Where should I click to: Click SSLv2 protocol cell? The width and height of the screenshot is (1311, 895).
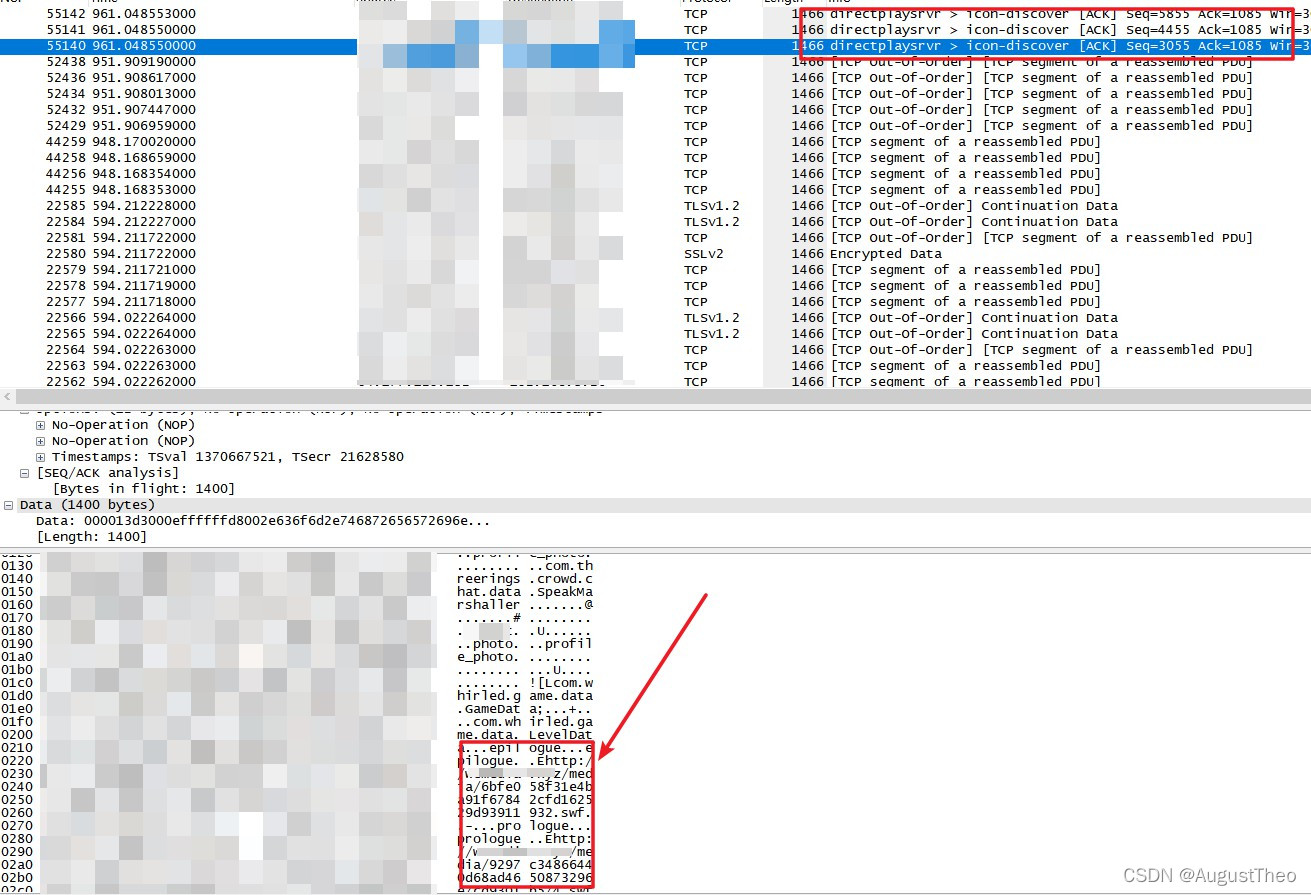tap(705, 254)
